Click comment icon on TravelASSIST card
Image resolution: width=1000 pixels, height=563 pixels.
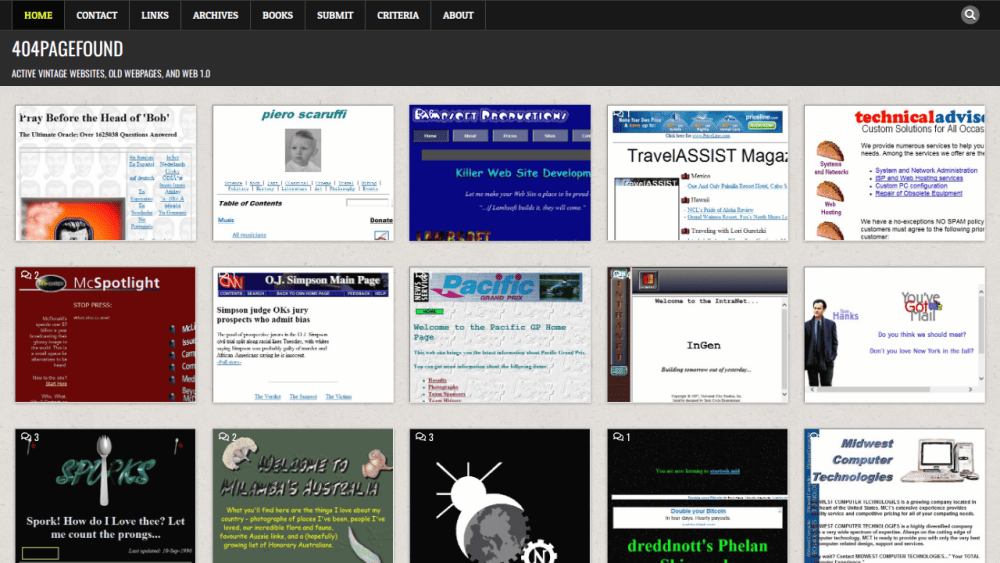point(621,113)
